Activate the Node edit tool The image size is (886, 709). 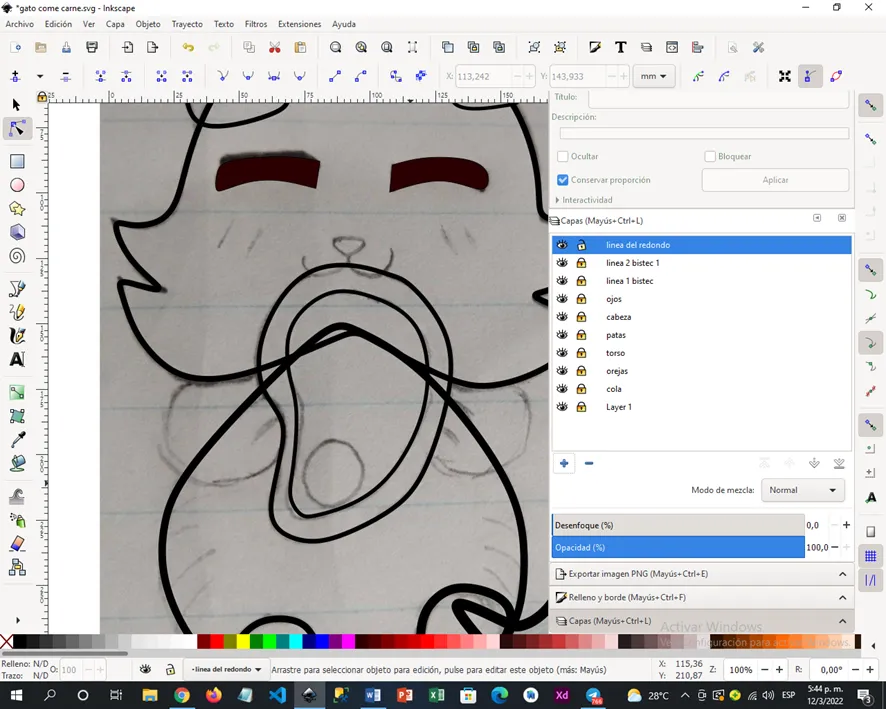coord(17,129)
